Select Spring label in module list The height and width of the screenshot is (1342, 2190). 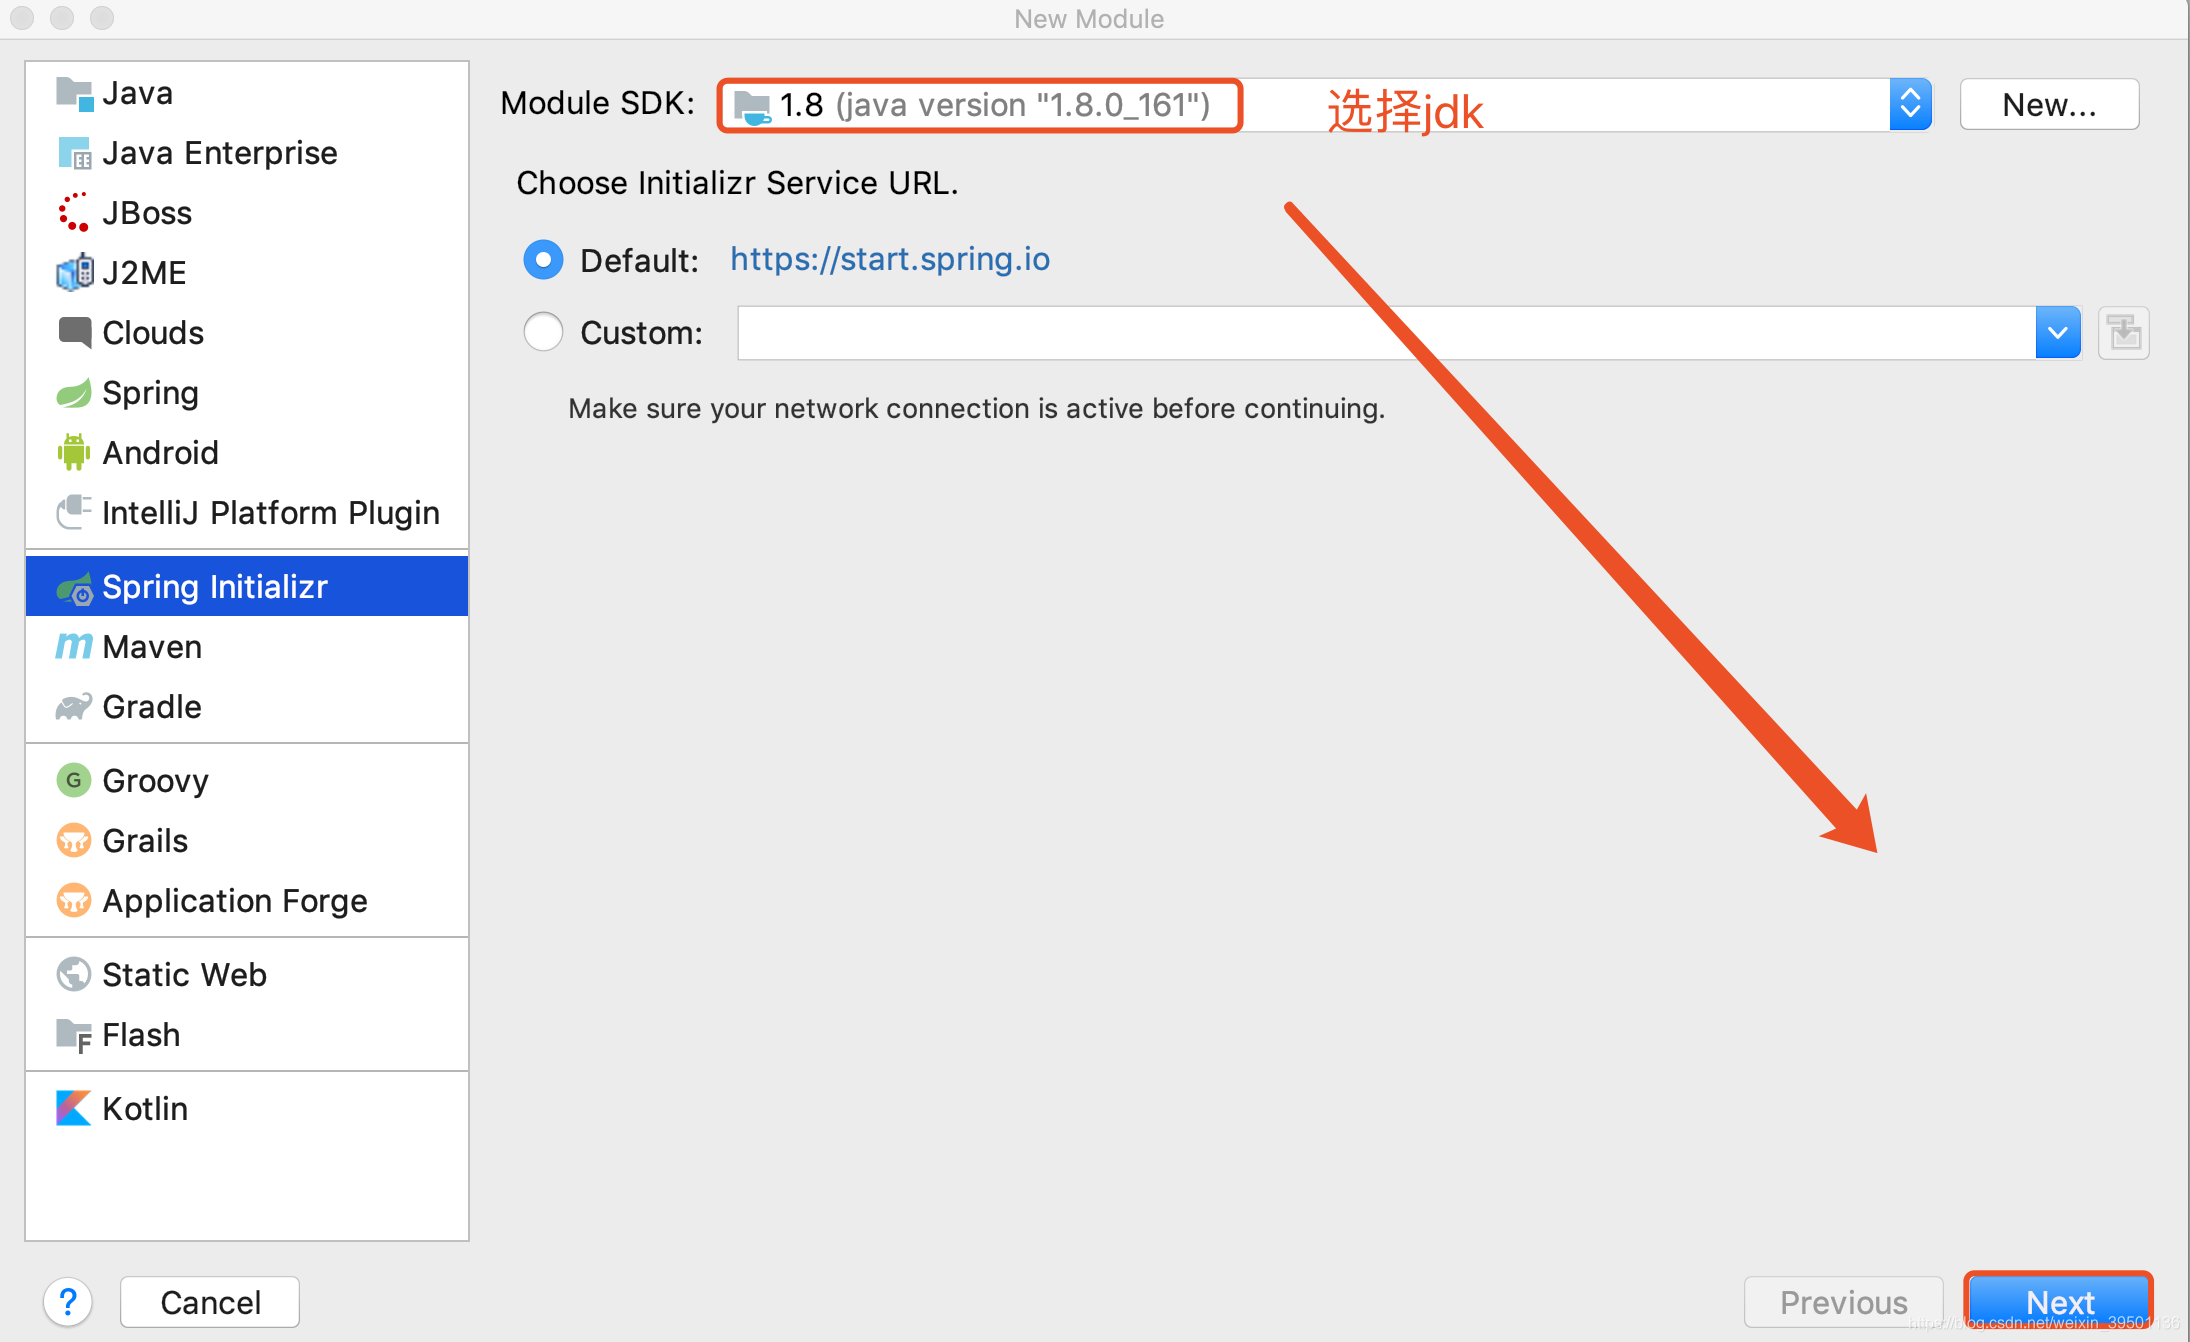coord(150,393)
